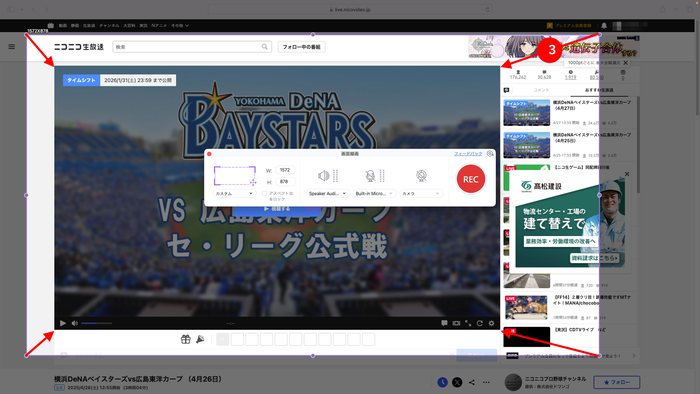Viewport: 700px width, 394px height.
Task: Open recorder settings gear icon
Action: (490, 153)
